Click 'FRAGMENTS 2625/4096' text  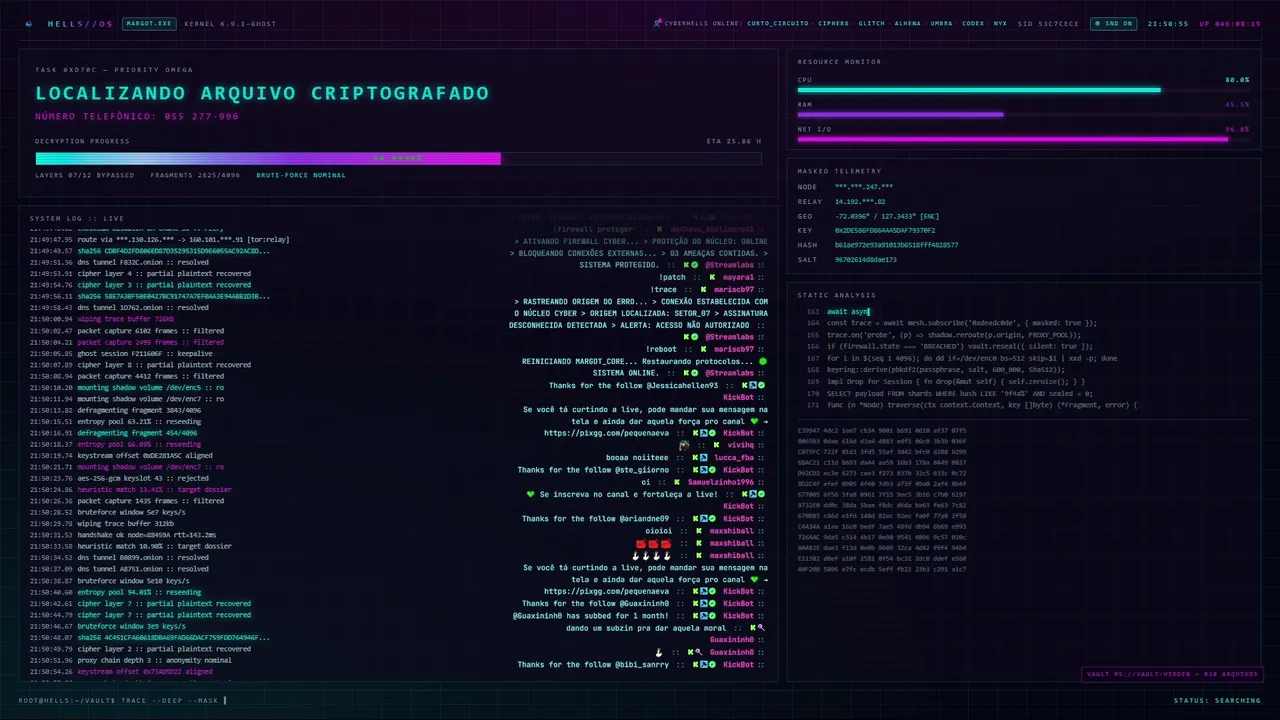pos(196,175)
